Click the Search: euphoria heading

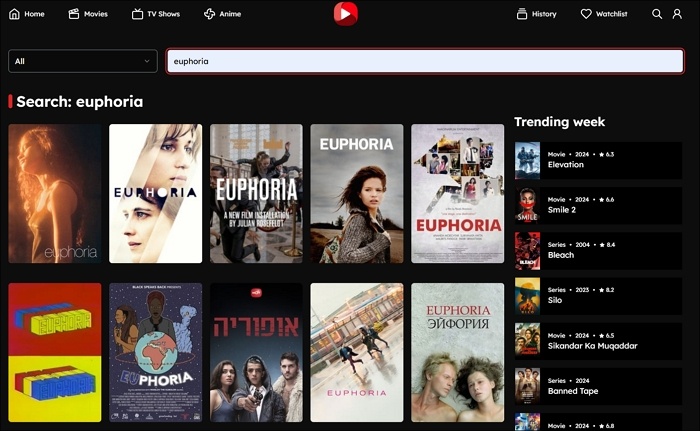[79, 102]
